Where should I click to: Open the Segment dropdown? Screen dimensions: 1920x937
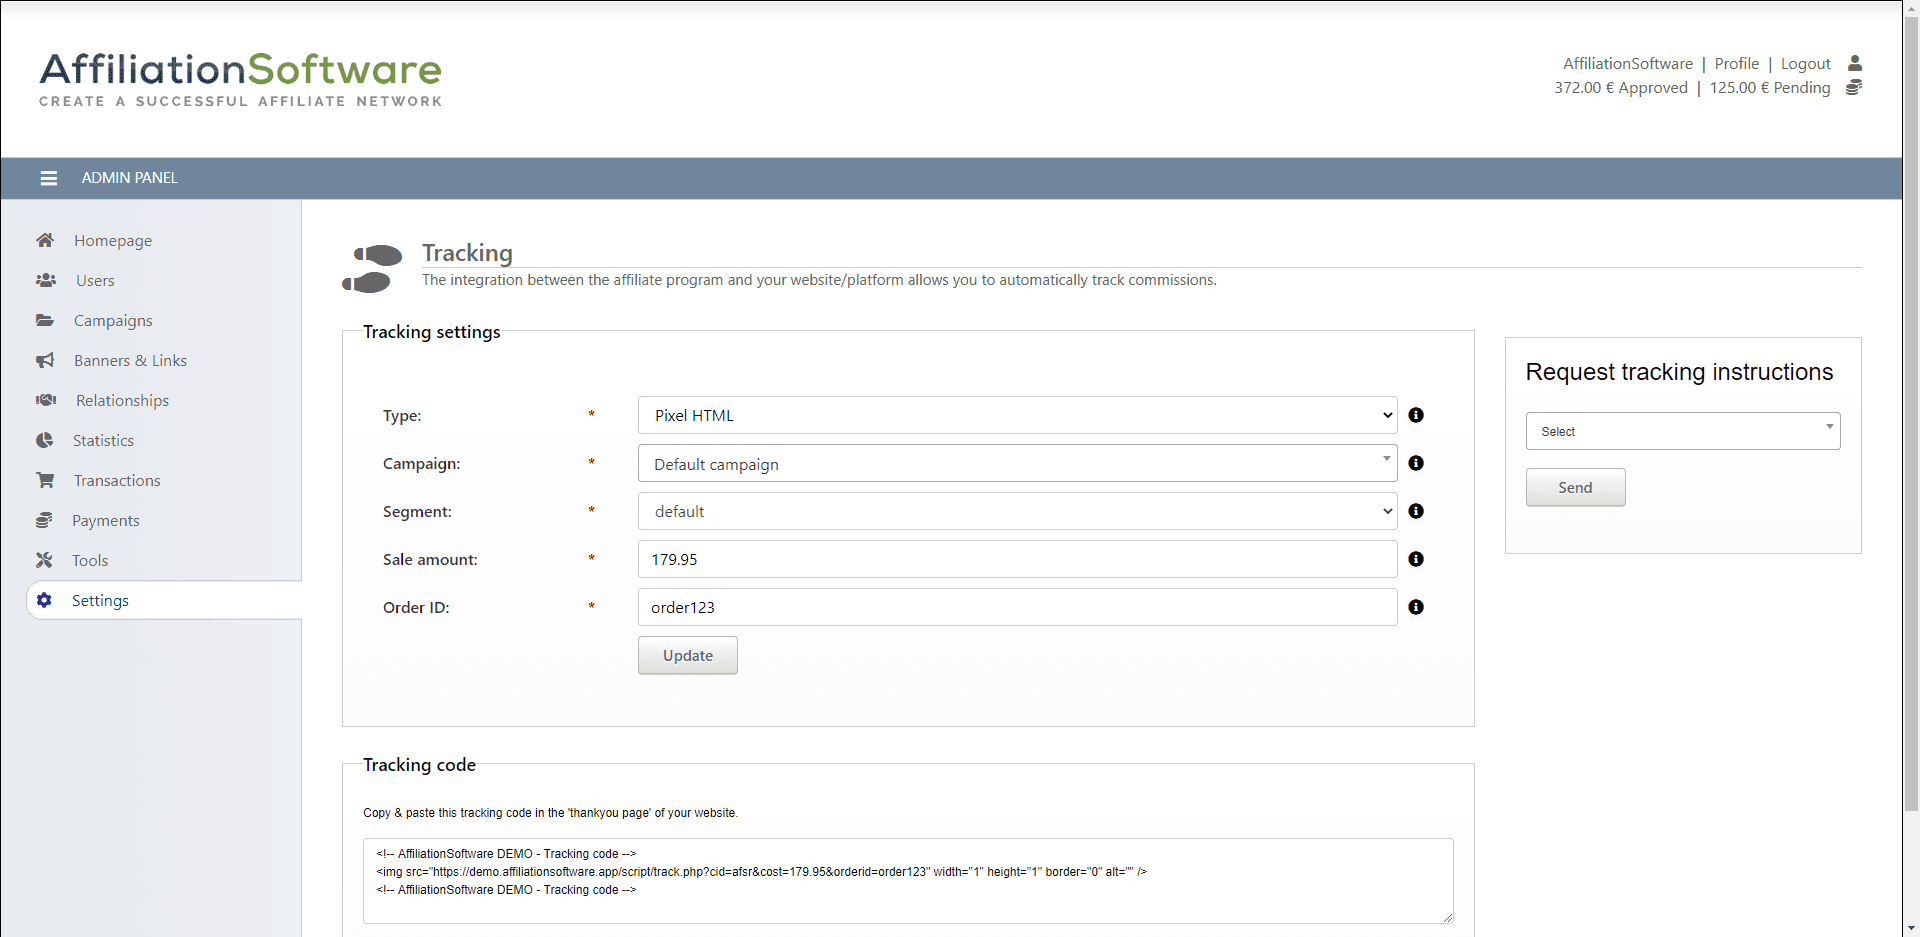click(1017, 511)
